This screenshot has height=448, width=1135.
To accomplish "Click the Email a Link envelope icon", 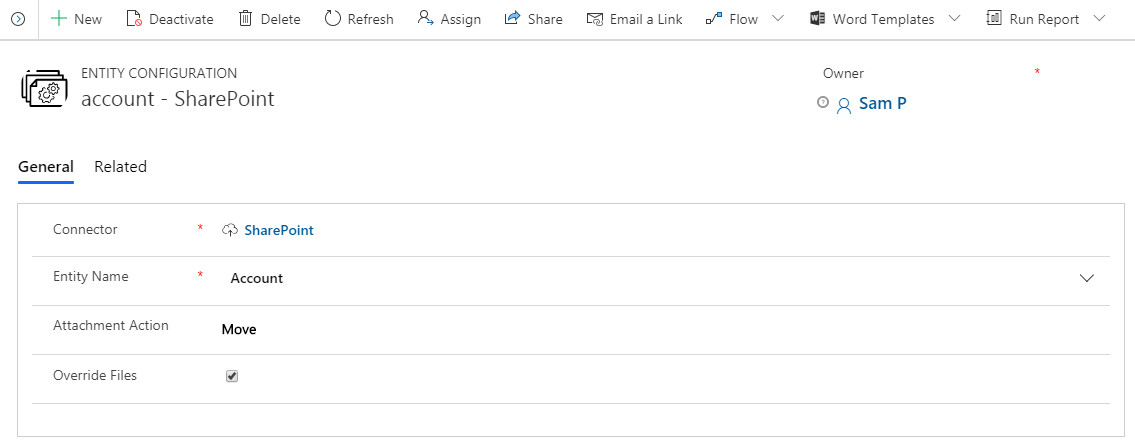I will click(x=595, y=20).
